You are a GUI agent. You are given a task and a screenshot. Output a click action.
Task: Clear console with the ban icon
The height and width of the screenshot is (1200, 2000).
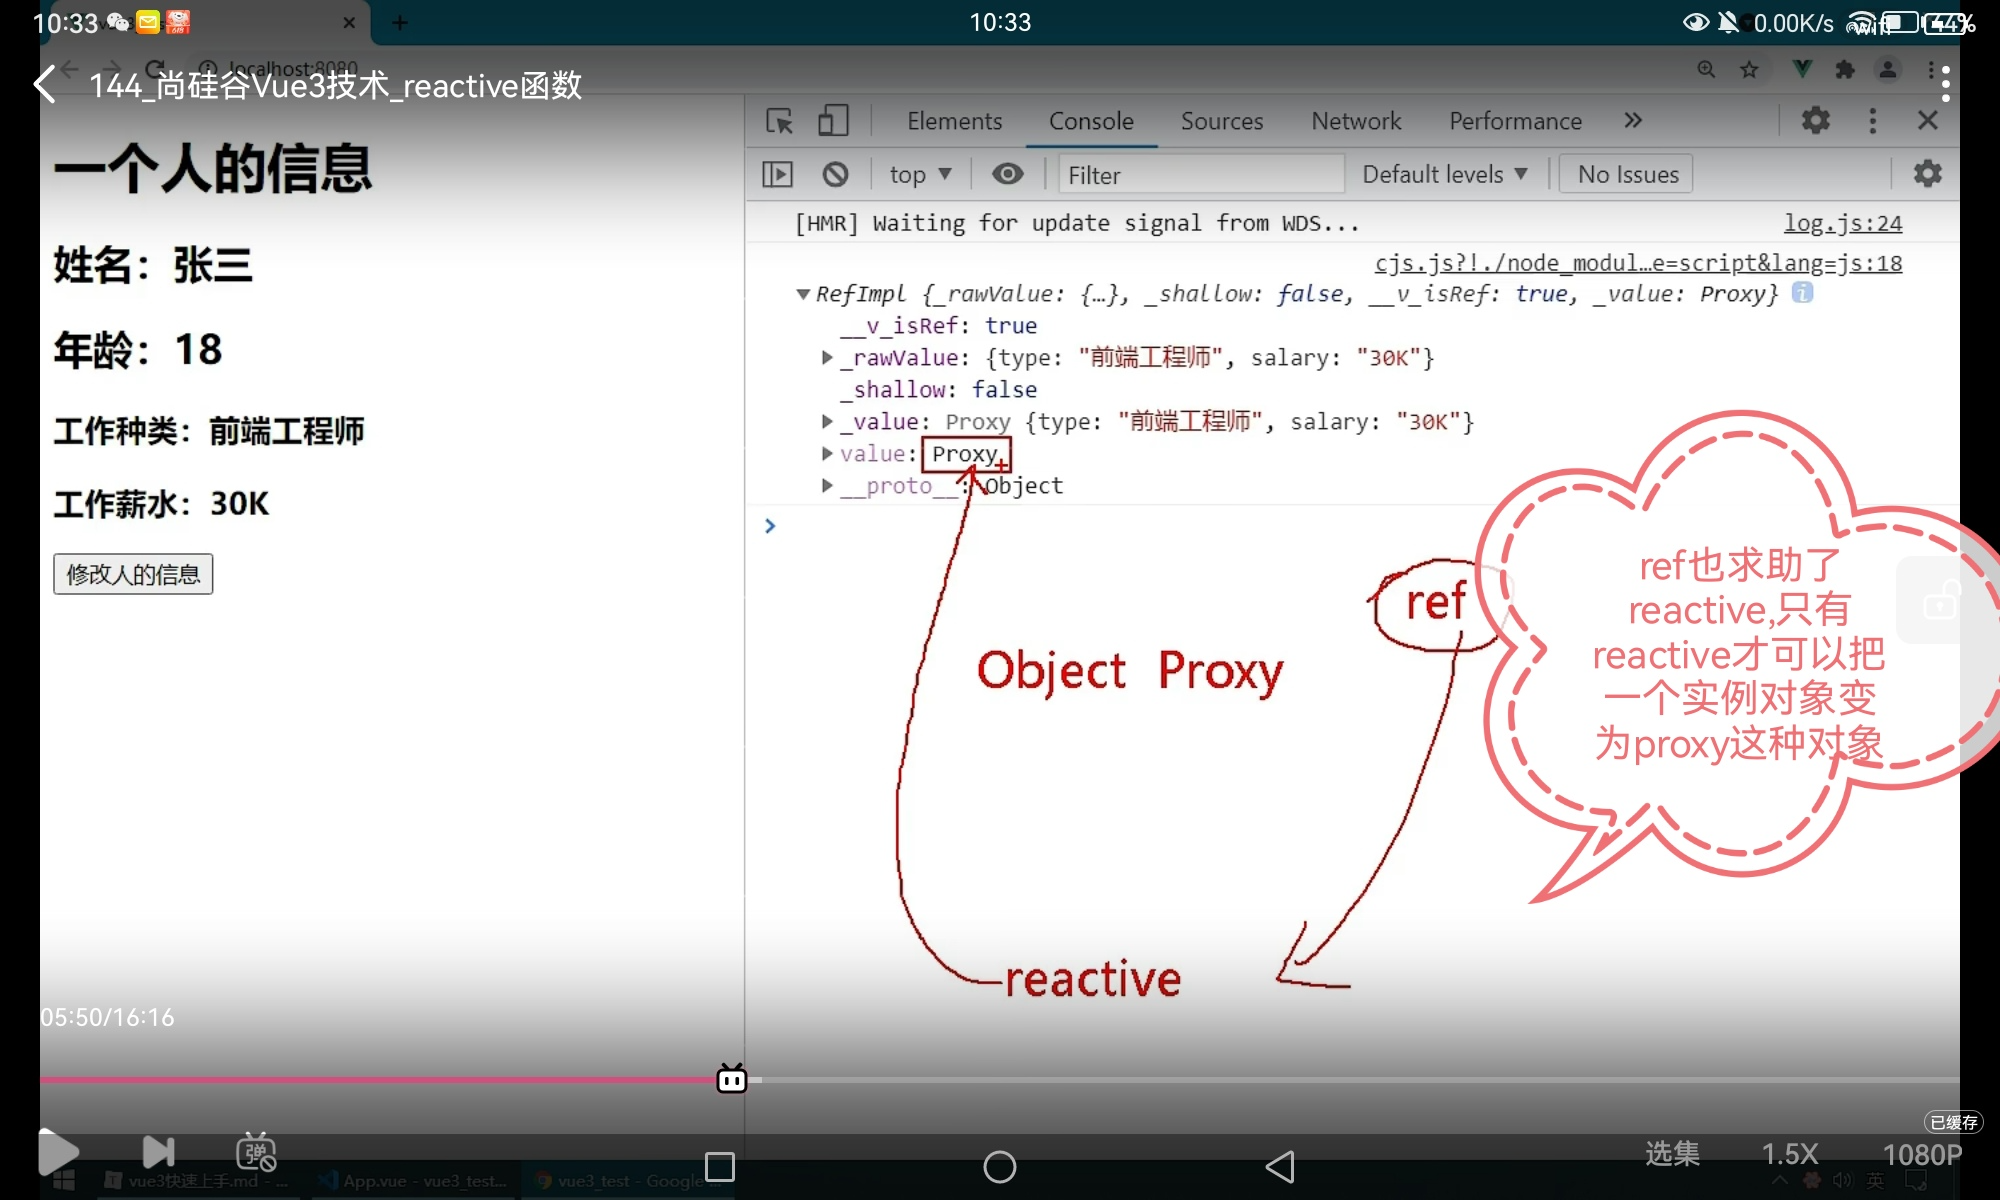coord(835,175)
